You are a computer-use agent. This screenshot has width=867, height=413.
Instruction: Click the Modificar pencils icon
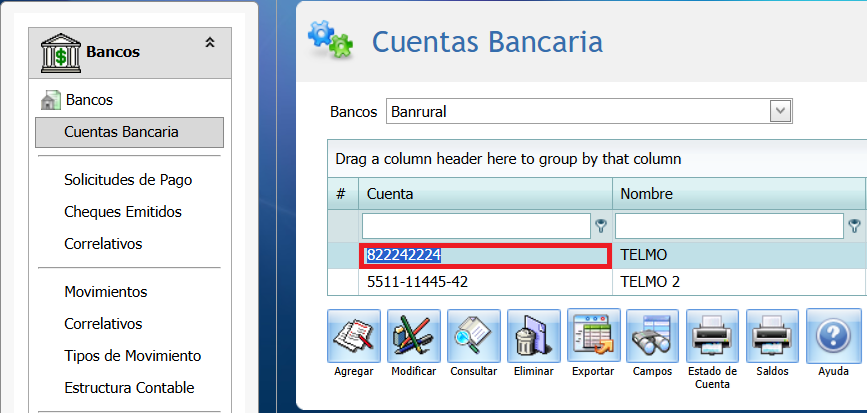click(414, 336)
